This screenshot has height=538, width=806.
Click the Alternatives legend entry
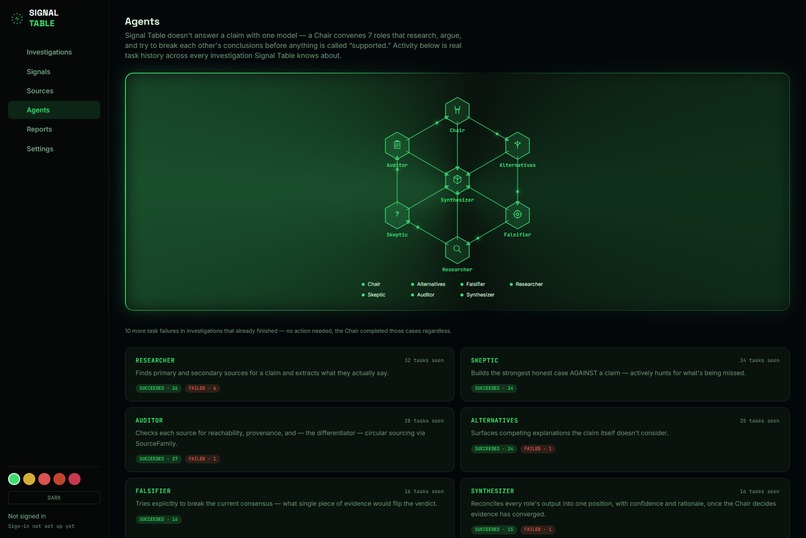[x=428, y=284]
